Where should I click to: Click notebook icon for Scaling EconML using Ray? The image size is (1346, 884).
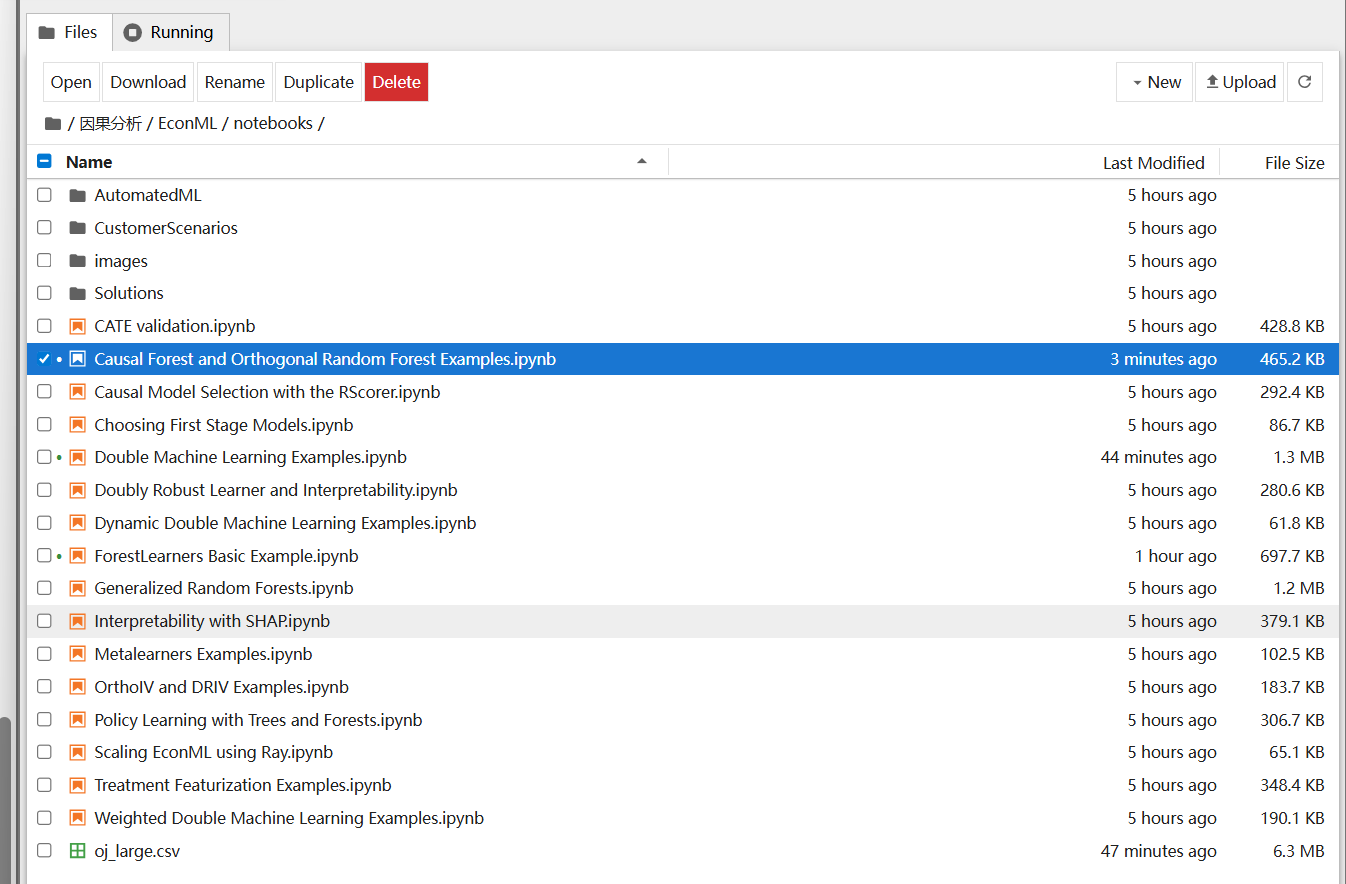(77, 752)
